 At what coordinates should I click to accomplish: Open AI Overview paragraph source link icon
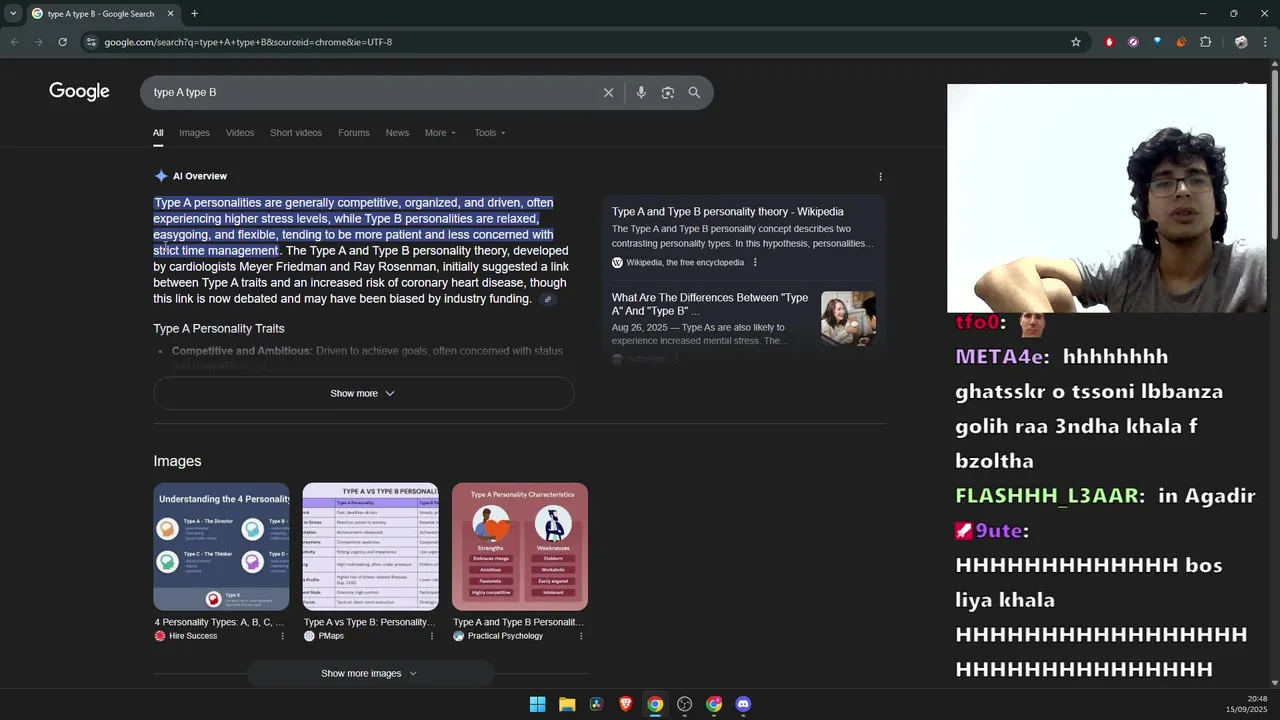click(x=547, y=299)
